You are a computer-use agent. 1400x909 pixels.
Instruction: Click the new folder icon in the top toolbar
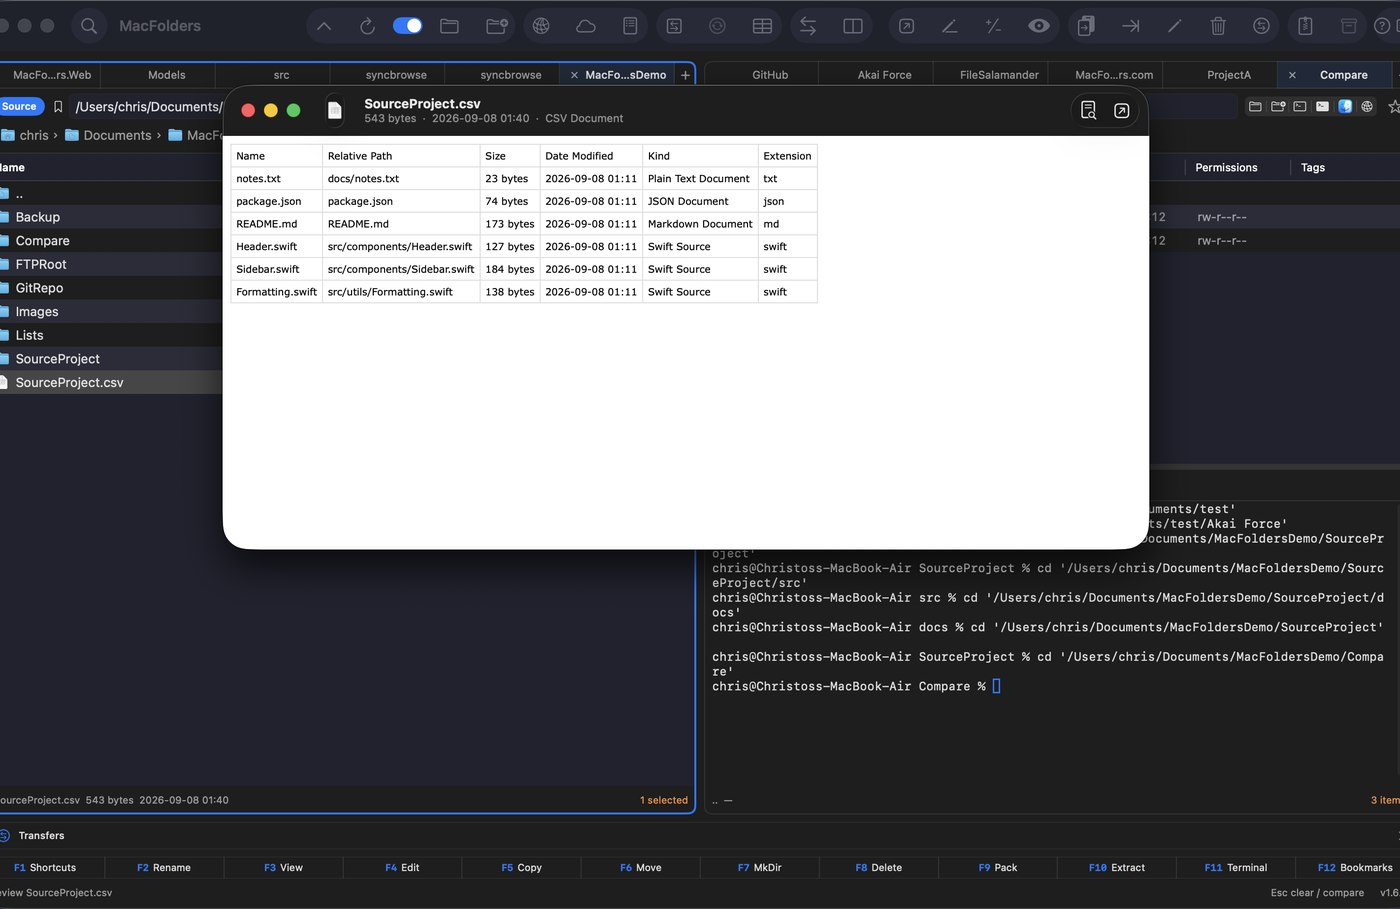coord(496,26)
